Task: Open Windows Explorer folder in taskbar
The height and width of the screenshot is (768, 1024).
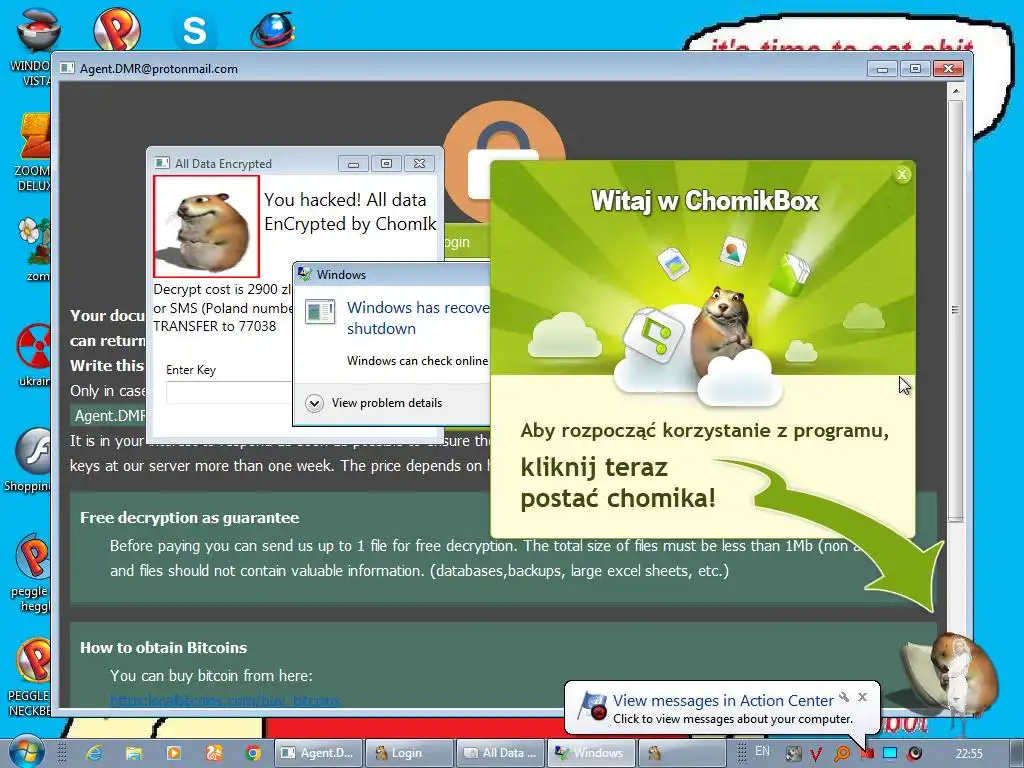Action: [x=134, y=753]
